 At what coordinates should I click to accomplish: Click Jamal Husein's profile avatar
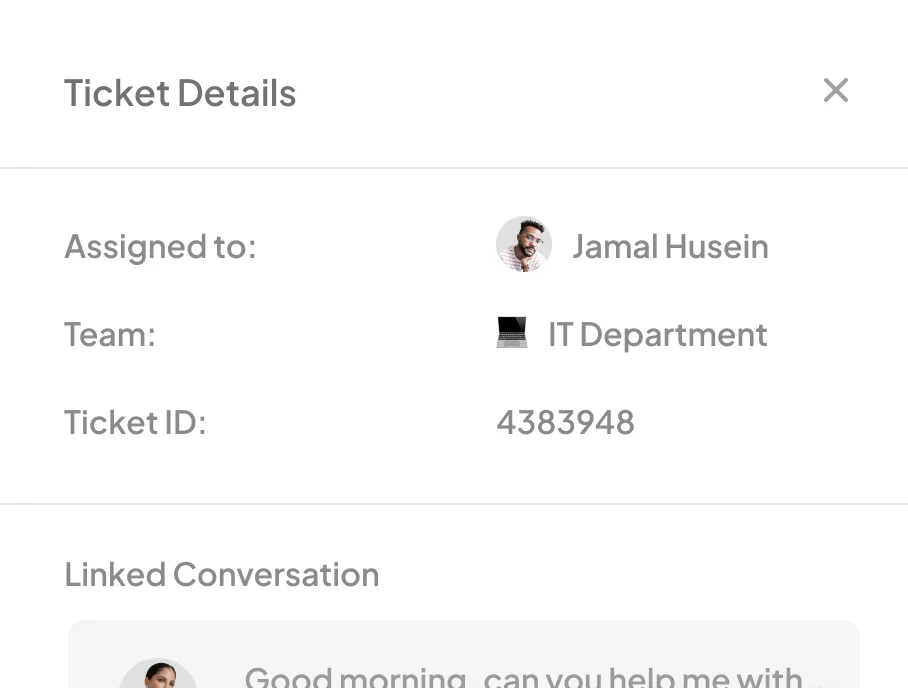point(524,245)
